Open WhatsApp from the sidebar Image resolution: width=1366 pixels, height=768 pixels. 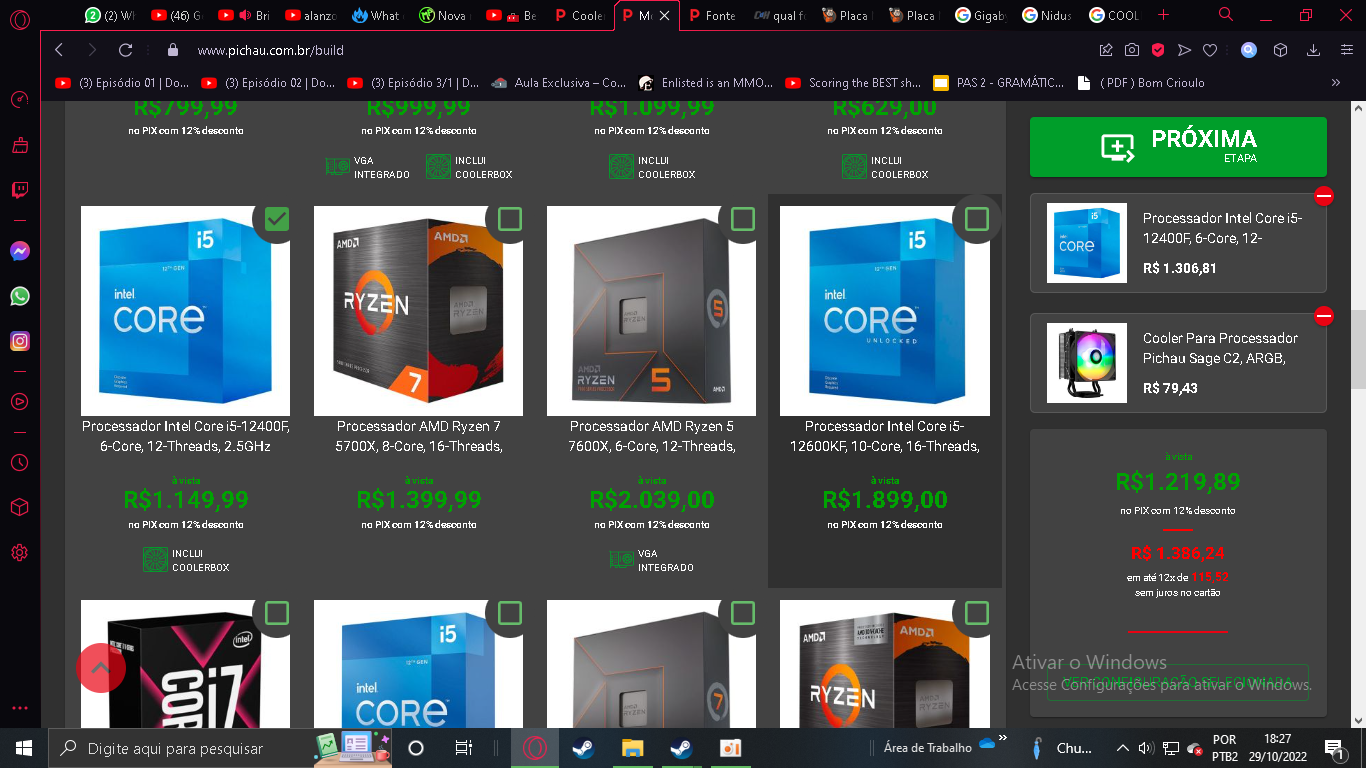pos(20,296)
